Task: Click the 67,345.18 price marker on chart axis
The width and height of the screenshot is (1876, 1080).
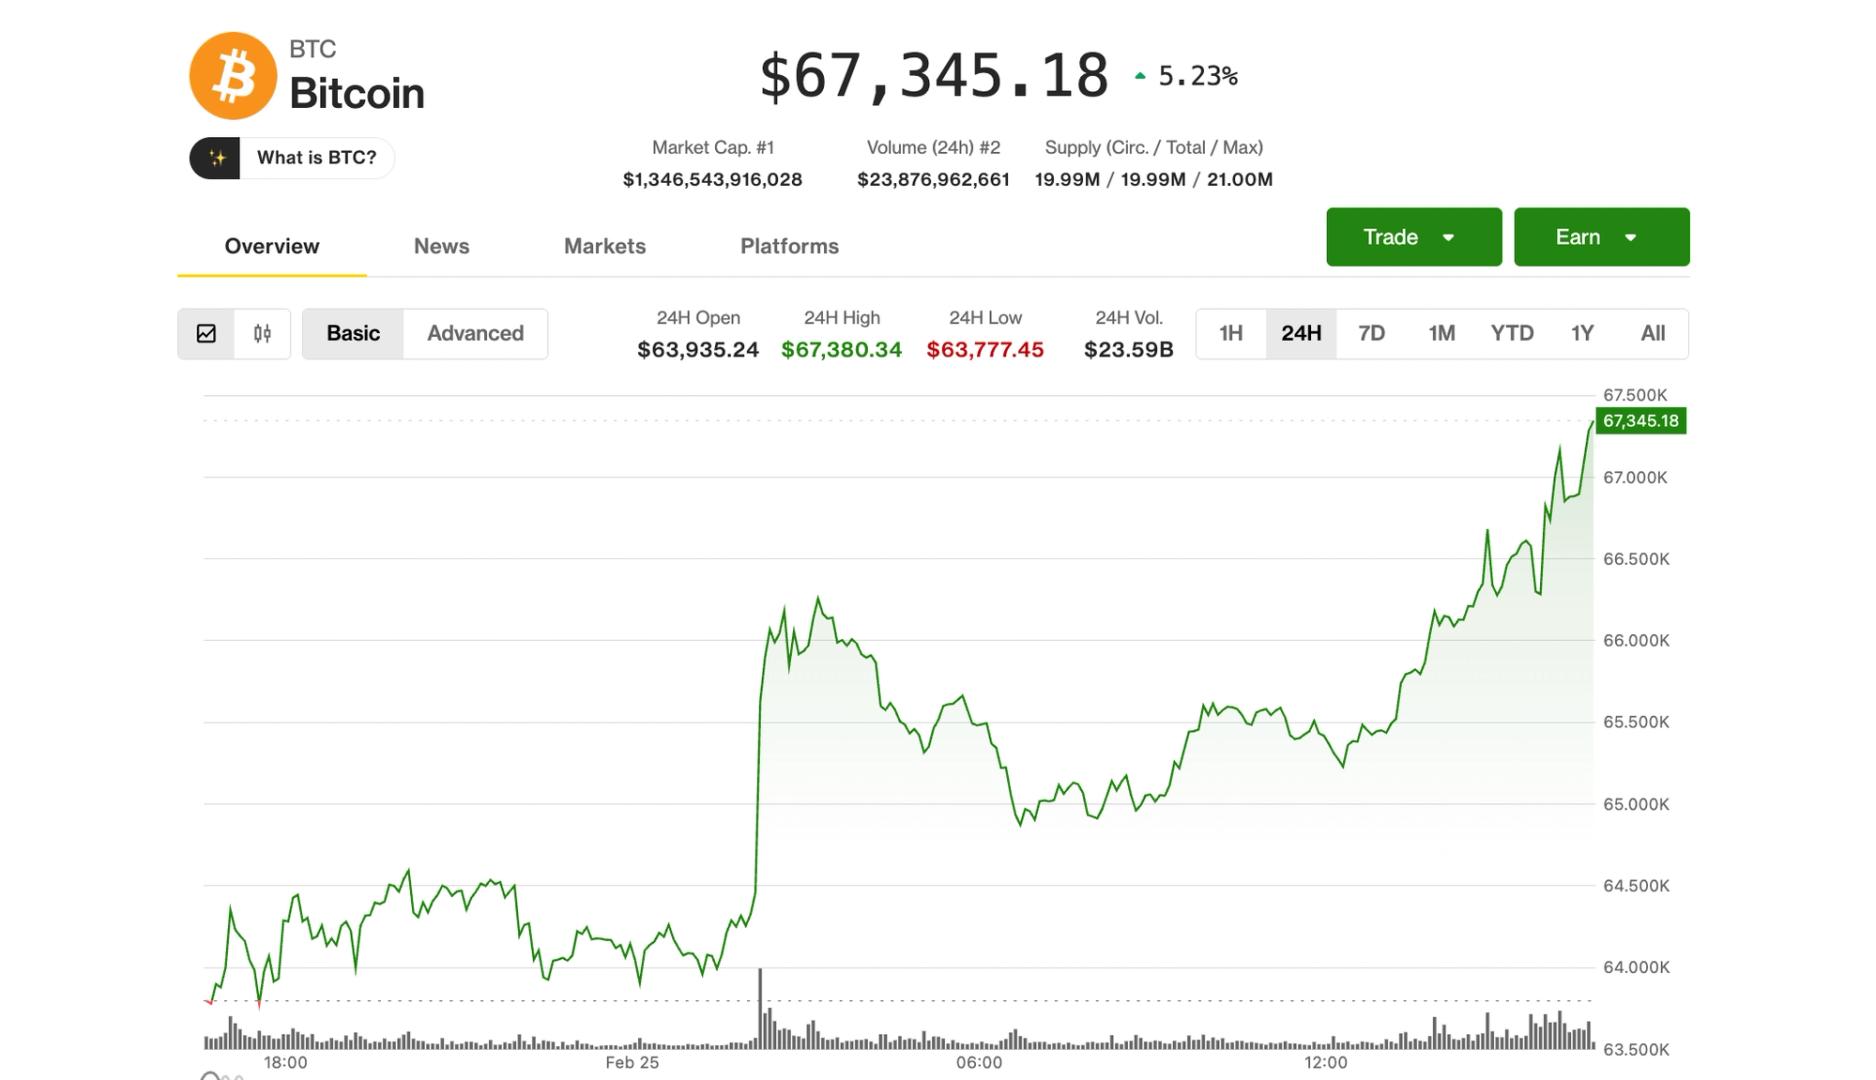Action: pos(1640,421)
